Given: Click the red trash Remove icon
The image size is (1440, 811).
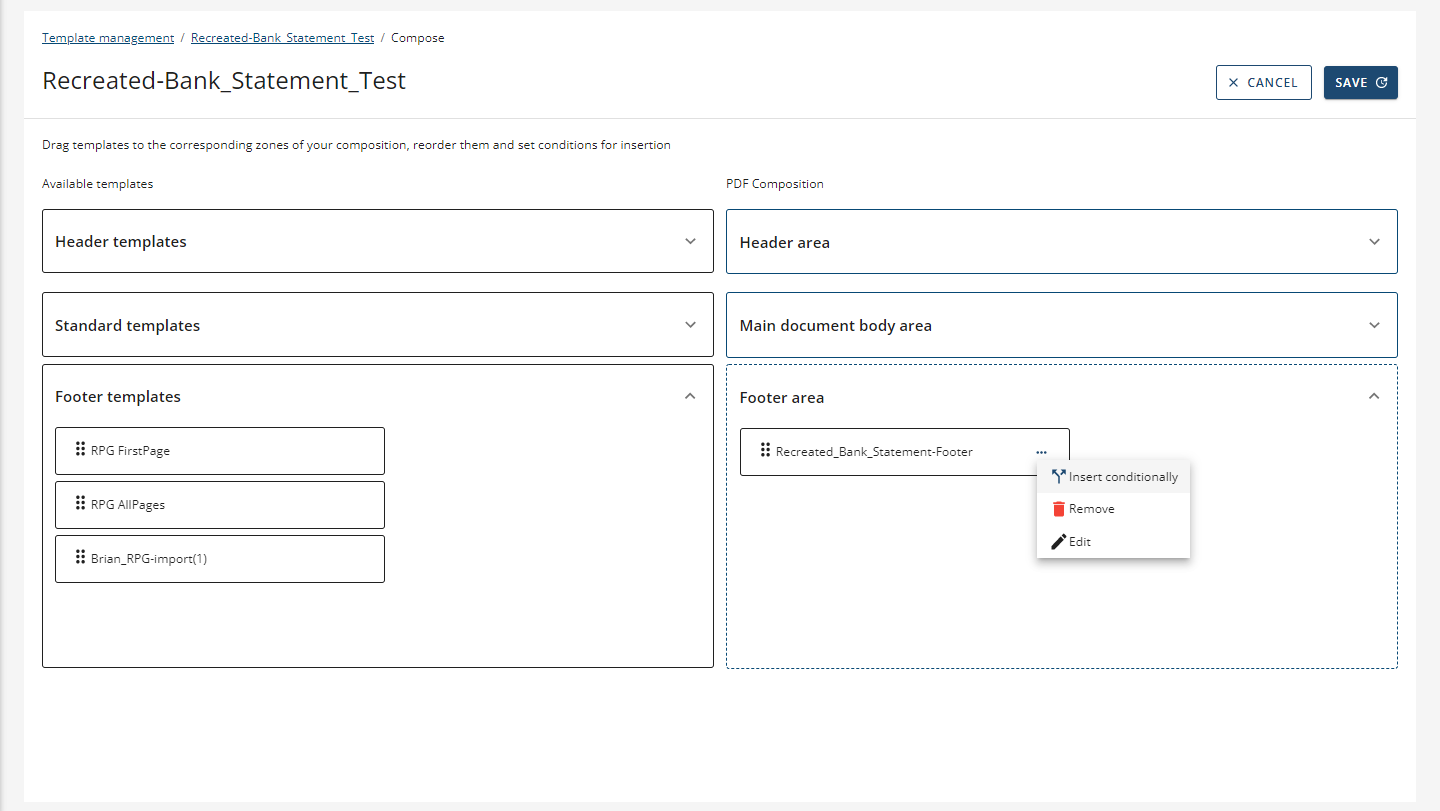Looking at the screenshot, I should click(x=1058, y=509).
